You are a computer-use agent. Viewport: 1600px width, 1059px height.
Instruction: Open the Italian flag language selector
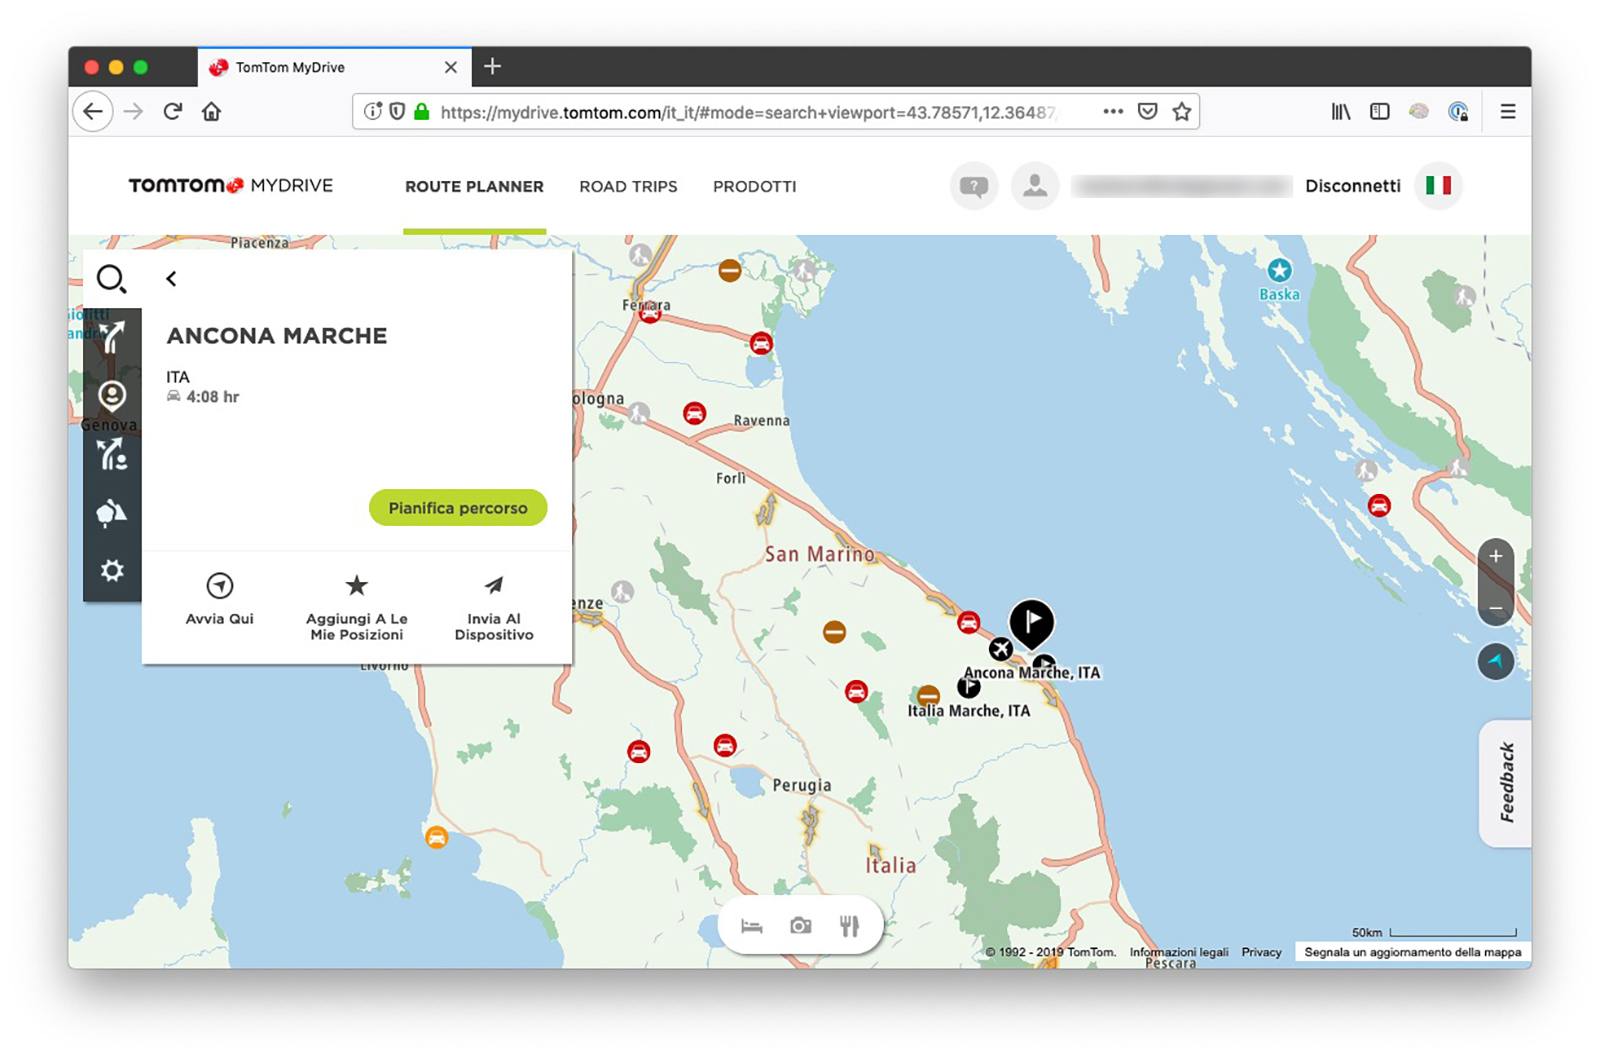pyautogui.click(x=1438, y=186)
